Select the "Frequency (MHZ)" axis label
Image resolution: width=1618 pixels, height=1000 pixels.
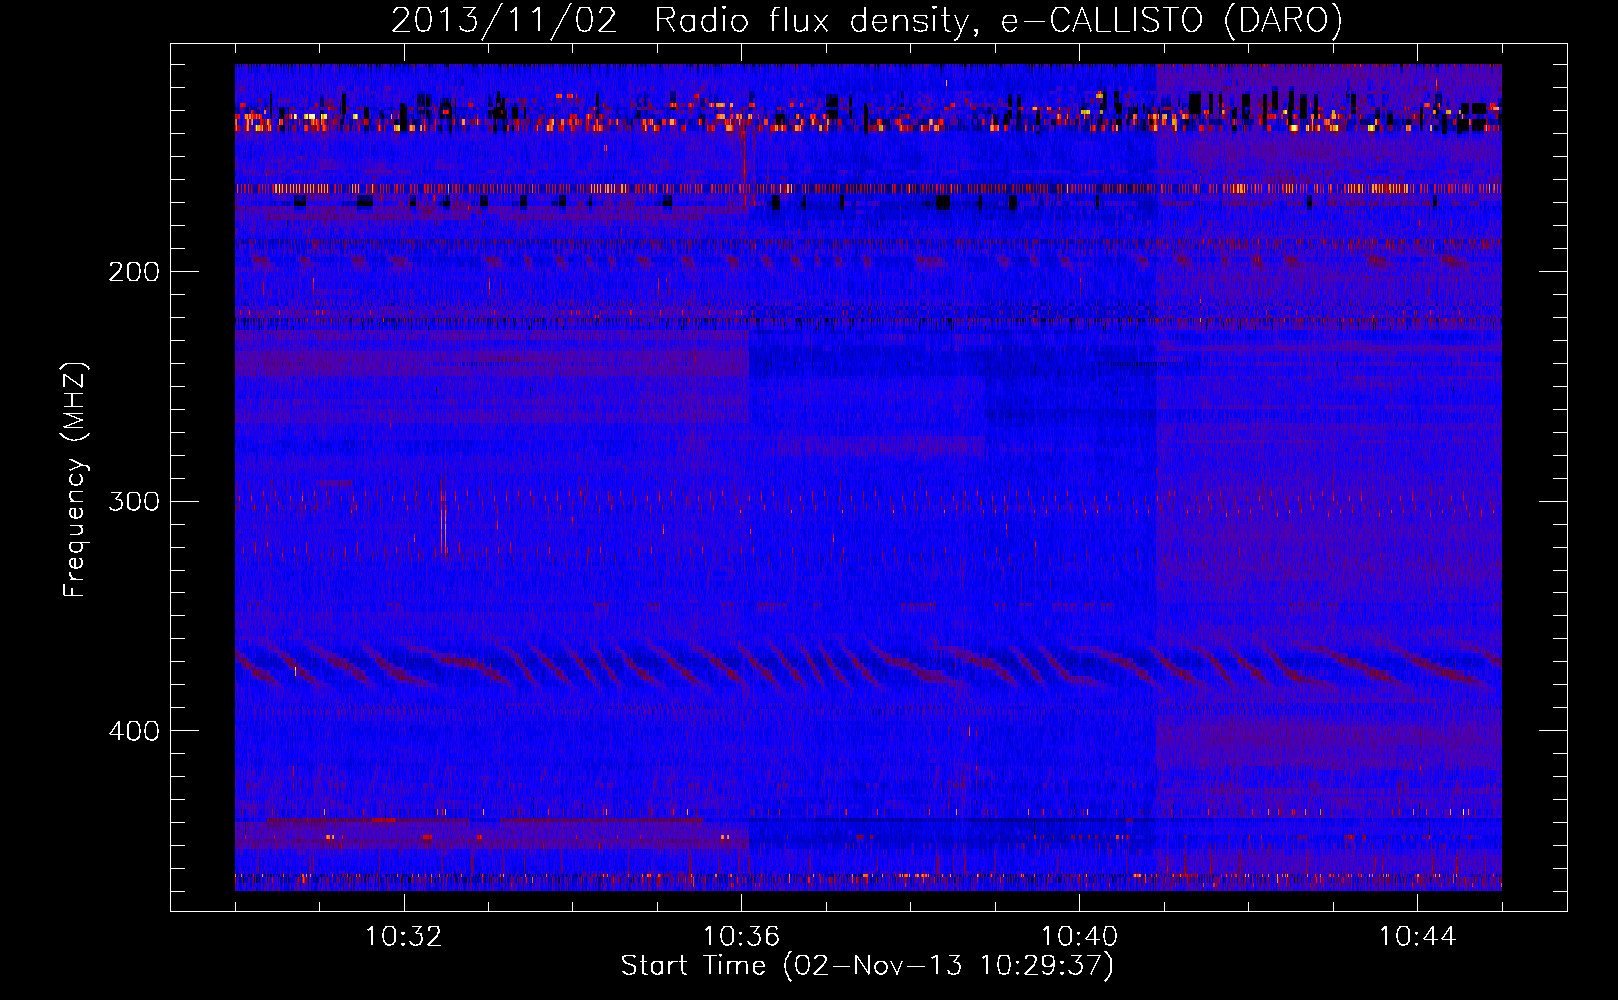click(76, 480)
